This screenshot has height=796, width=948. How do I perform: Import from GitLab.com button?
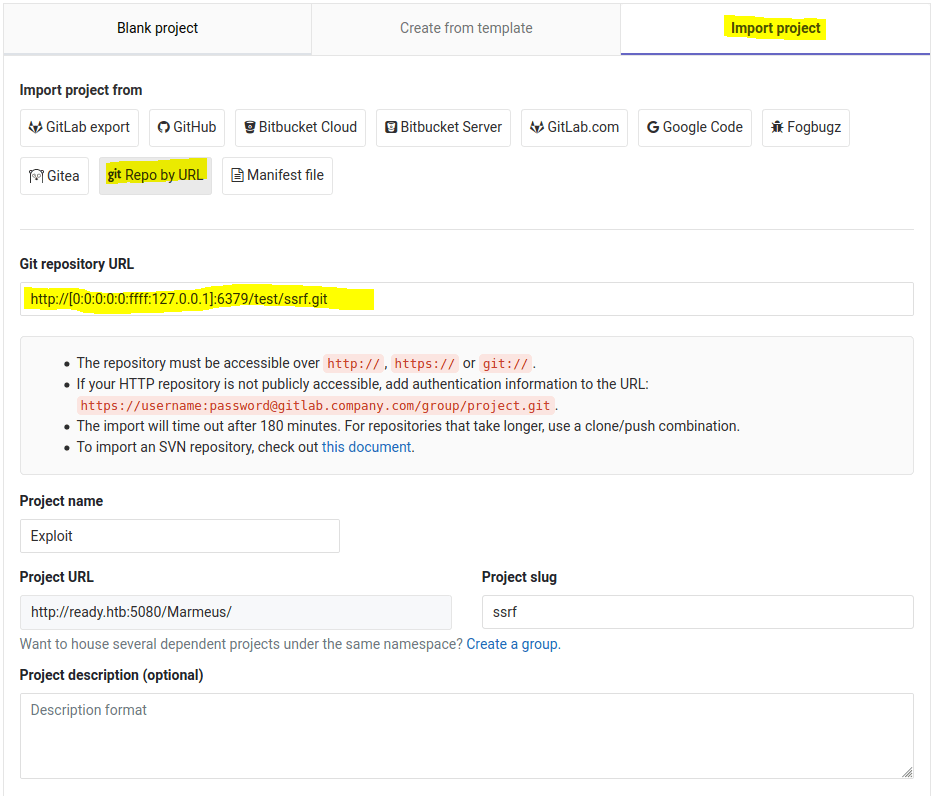coord(574,128)
